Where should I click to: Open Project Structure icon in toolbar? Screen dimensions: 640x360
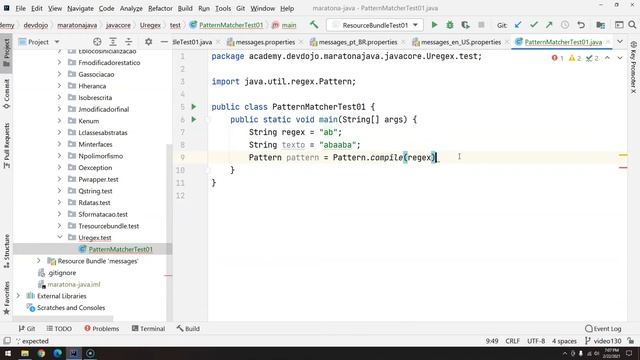pyautogui.click(x=600, y=25)
